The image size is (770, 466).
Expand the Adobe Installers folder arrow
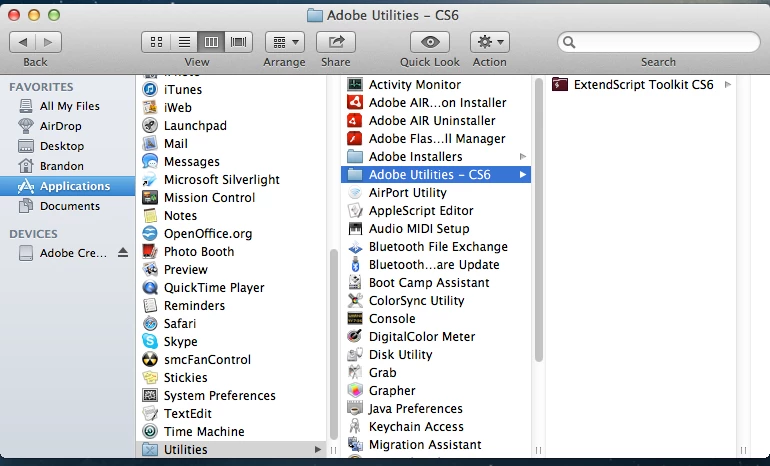click(523, 157)
